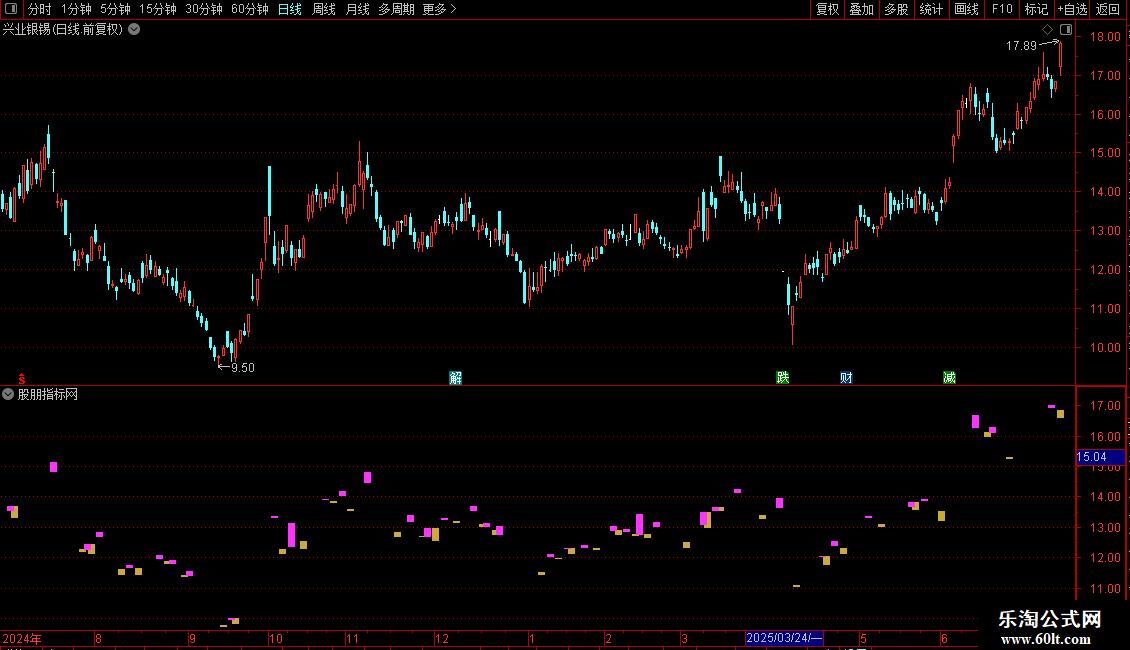This screenshot has height=650, width=1130.
Task: Click the 10.00 price axis label
Action: coord(1105,348)
